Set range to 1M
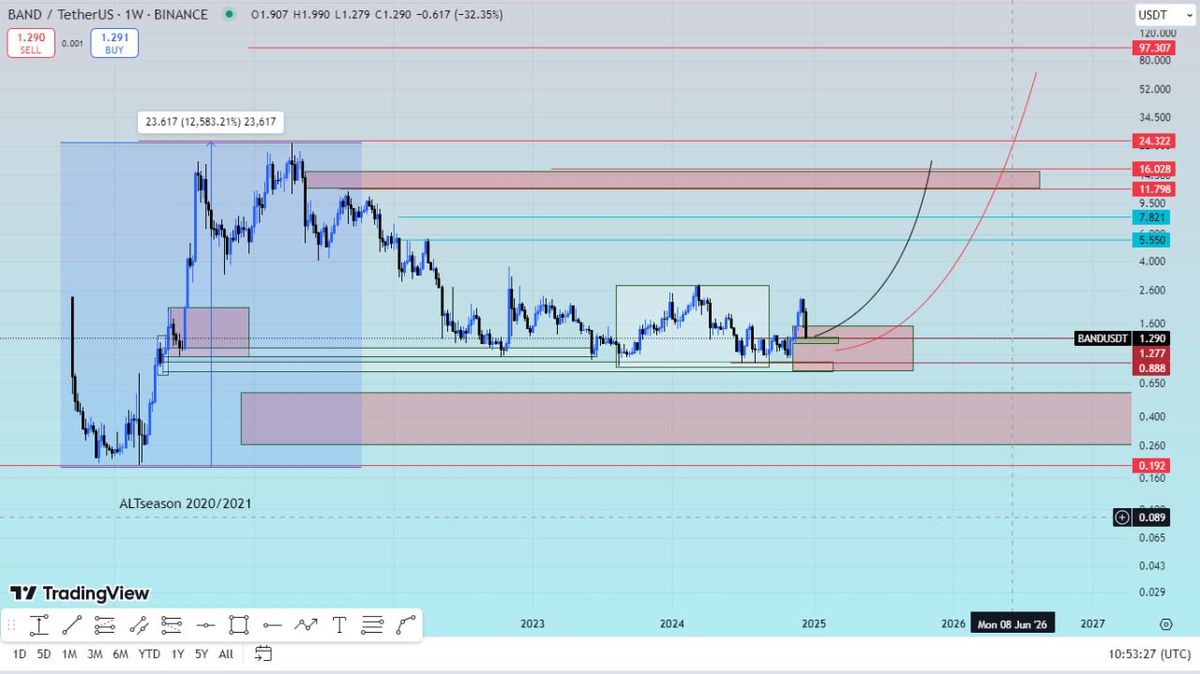Viewport: 1200px width, 674px height. coord(69,654)
